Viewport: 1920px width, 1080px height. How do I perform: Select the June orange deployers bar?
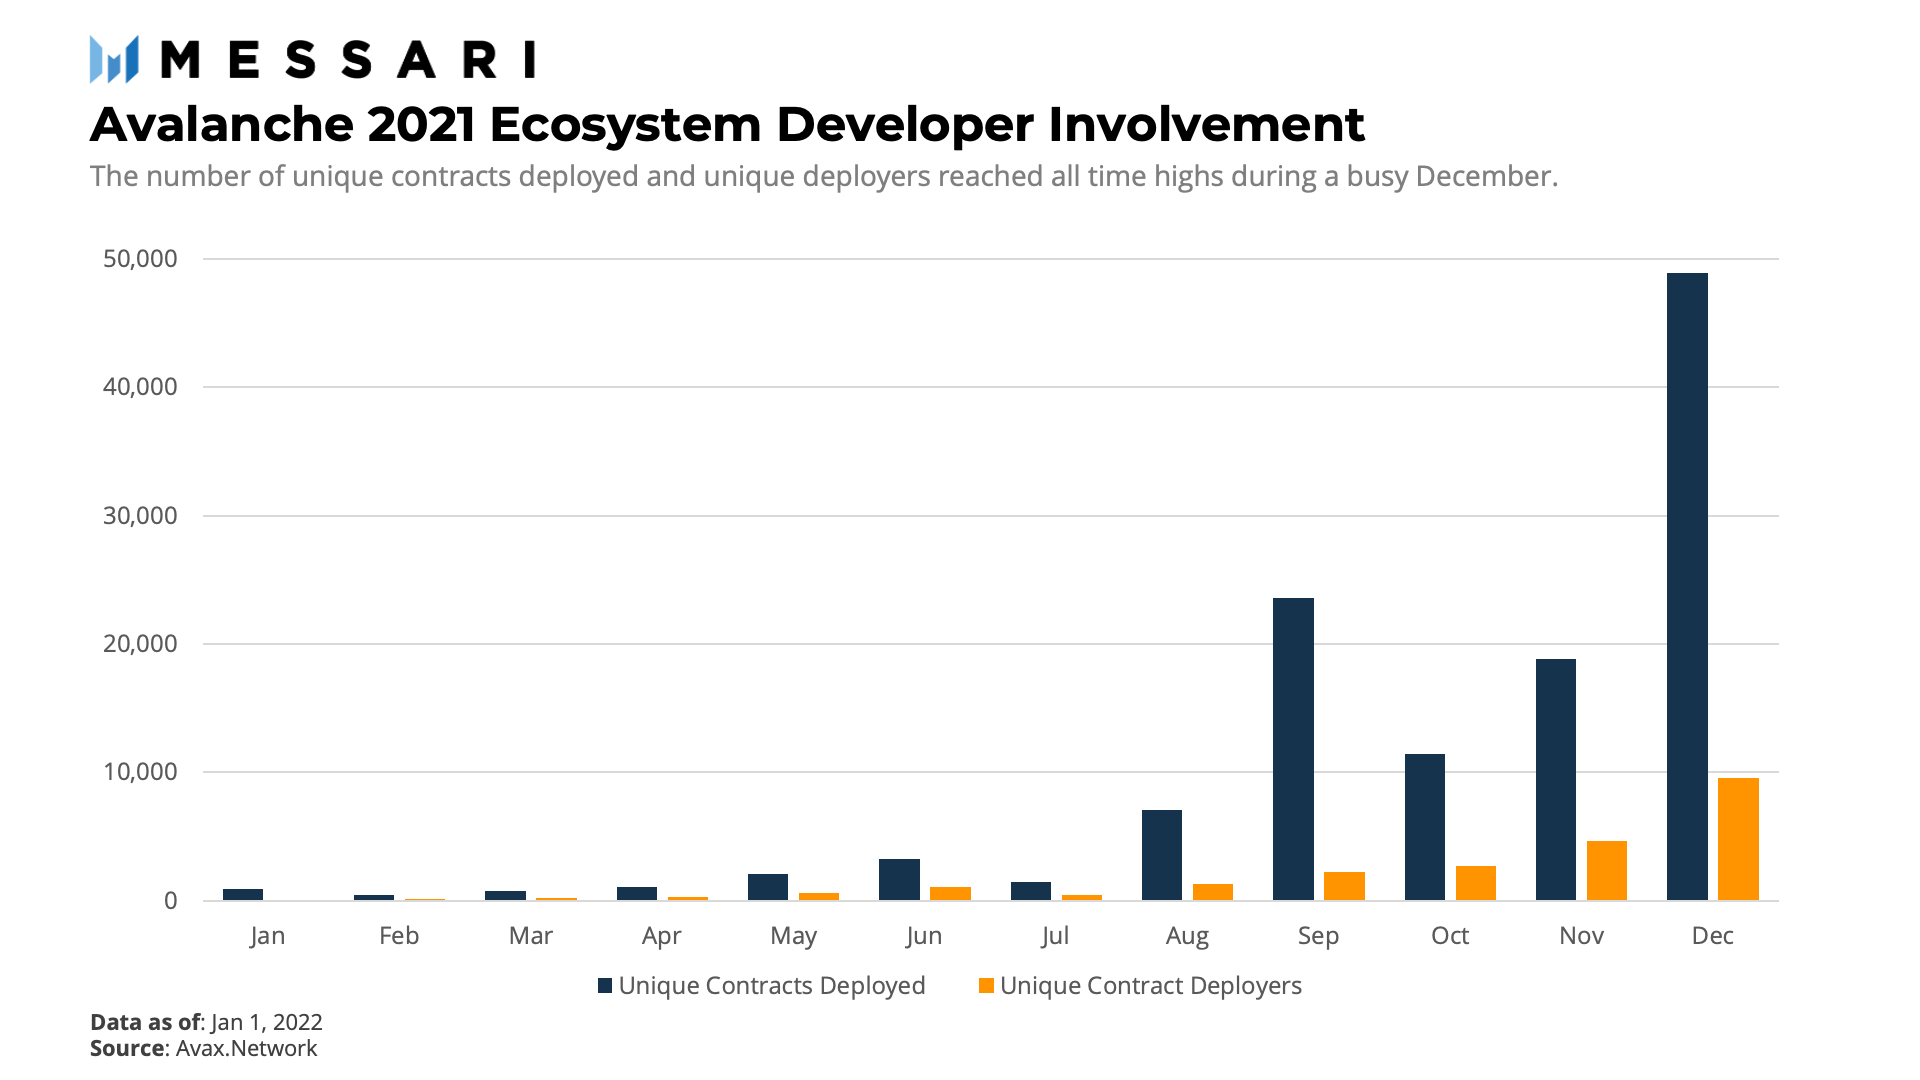pyautogui.click(x=950, y=894)
